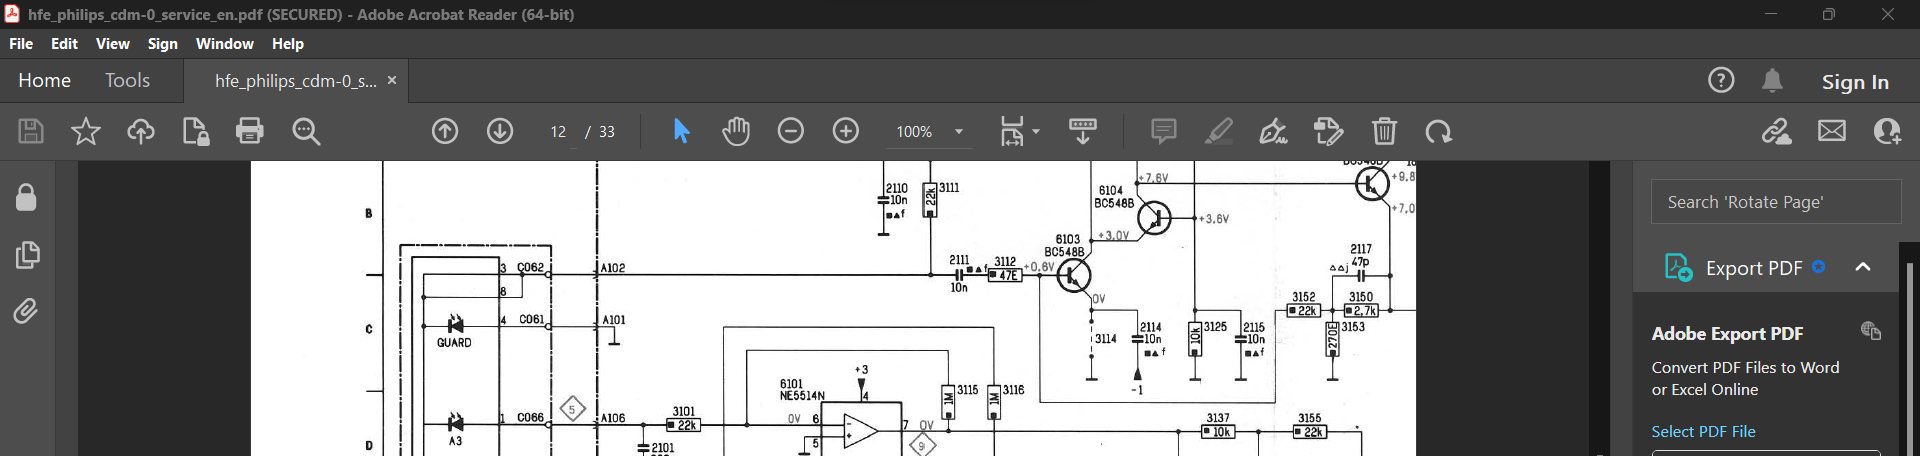Open the Window menu
The width and height of the screenshot is (1920, 456).
[225, 44]
